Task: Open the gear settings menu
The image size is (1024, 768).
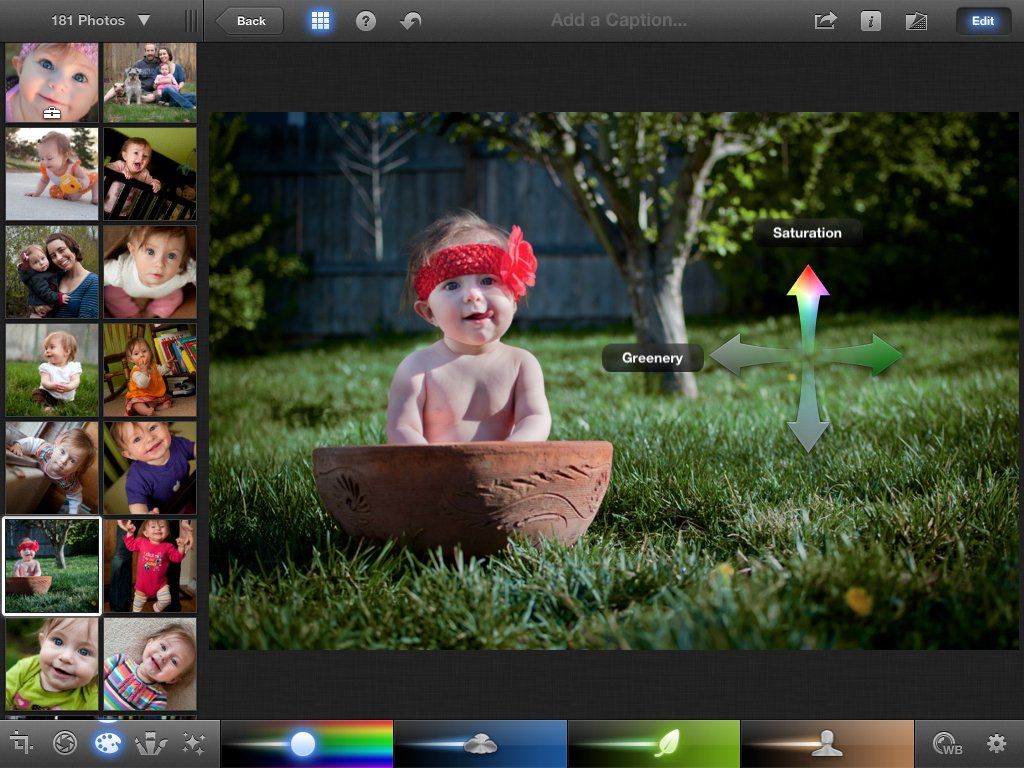Action: 996,743
